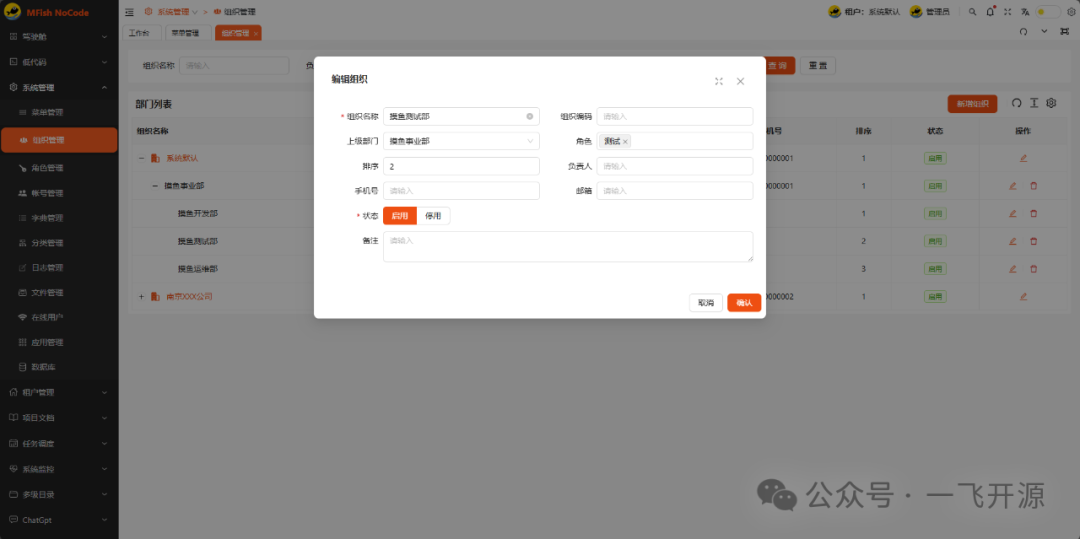Select the 停用 status option
1080x539 pixels.
pyautogui.click(x=433, y=216)
